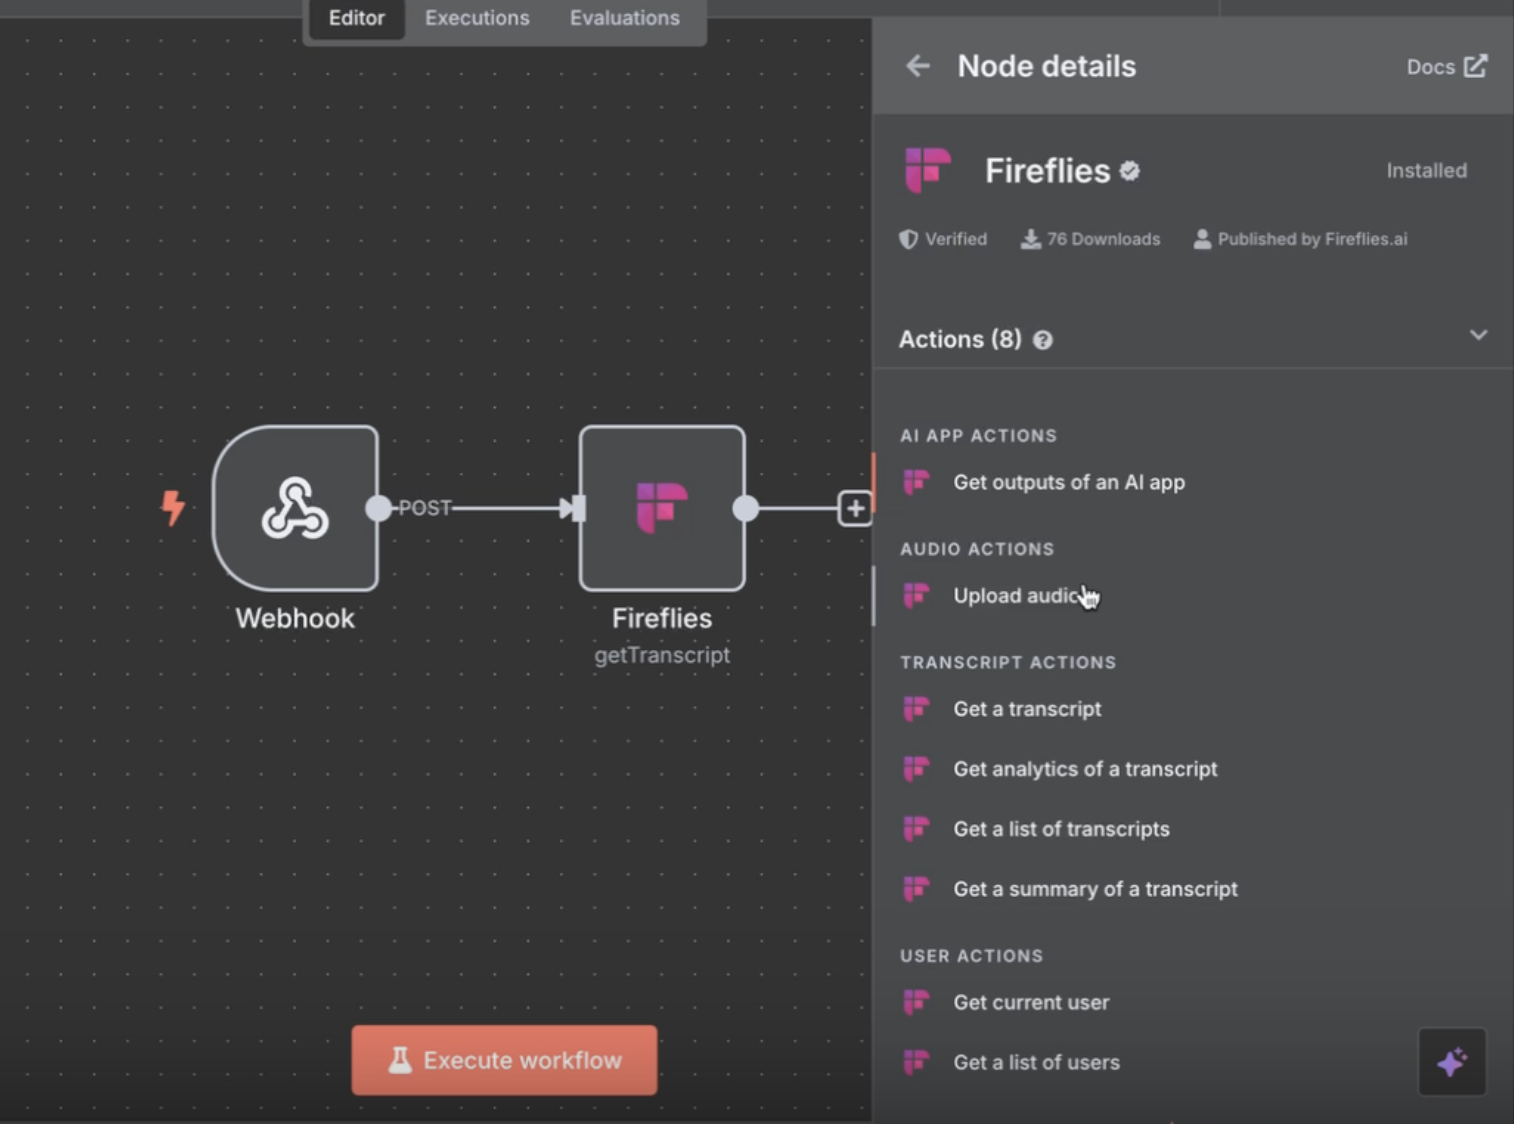Click the AI APP ACTIONS section header

(x=978, y=436)
